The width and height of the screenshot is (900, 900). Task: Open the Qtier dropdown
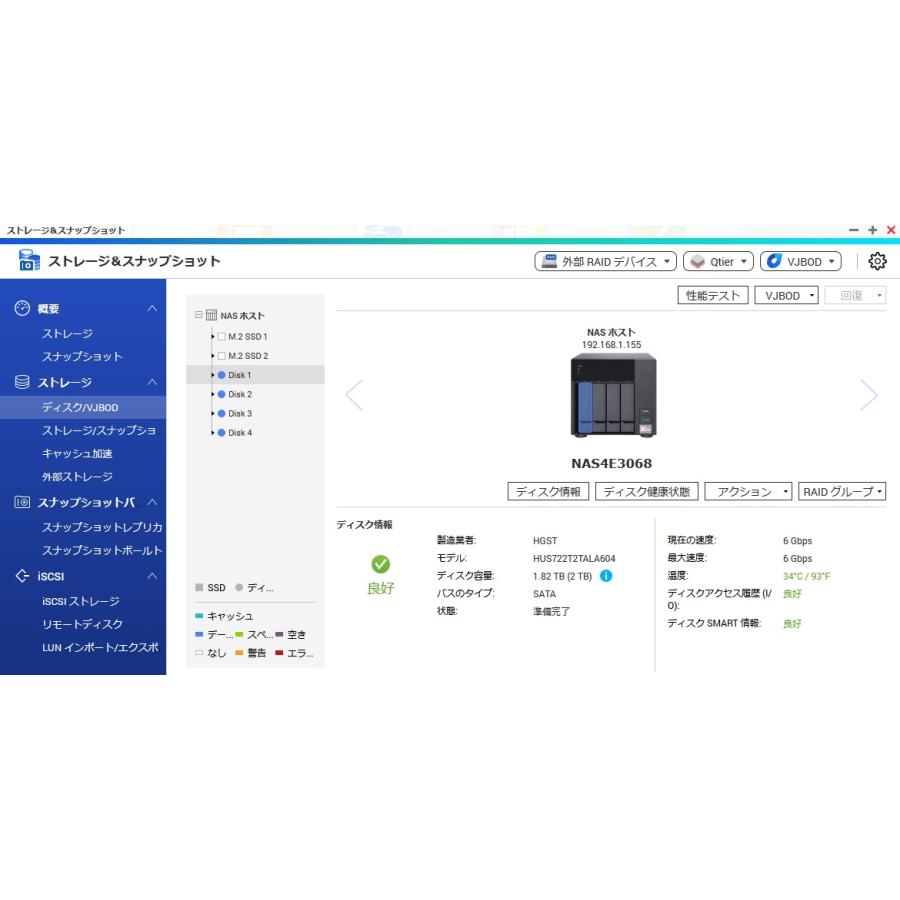pyautogui.click(x=718, y=262)
